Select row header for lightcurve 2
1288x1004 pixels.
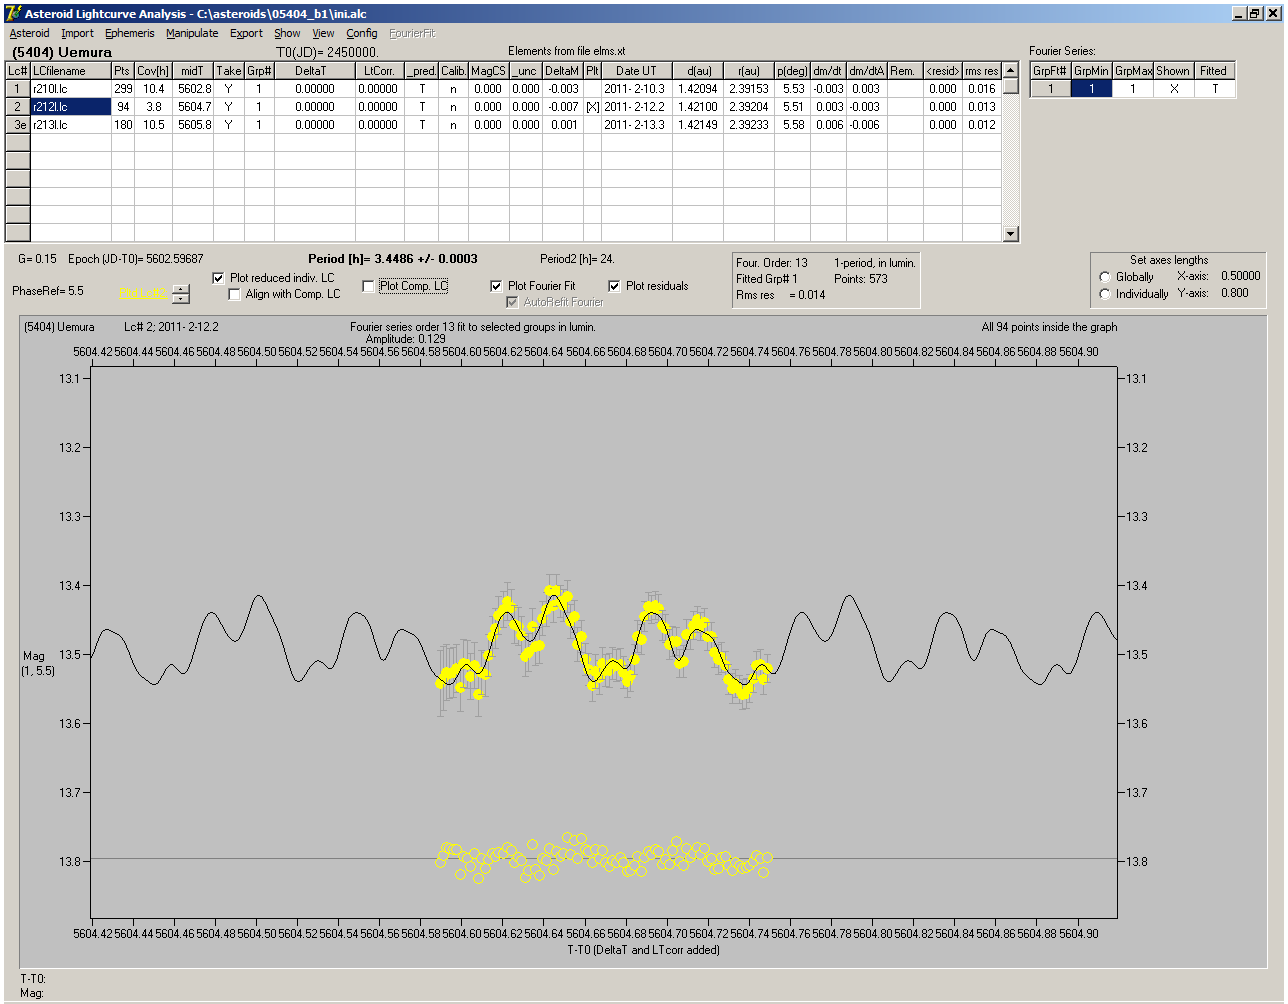(18, 107)
